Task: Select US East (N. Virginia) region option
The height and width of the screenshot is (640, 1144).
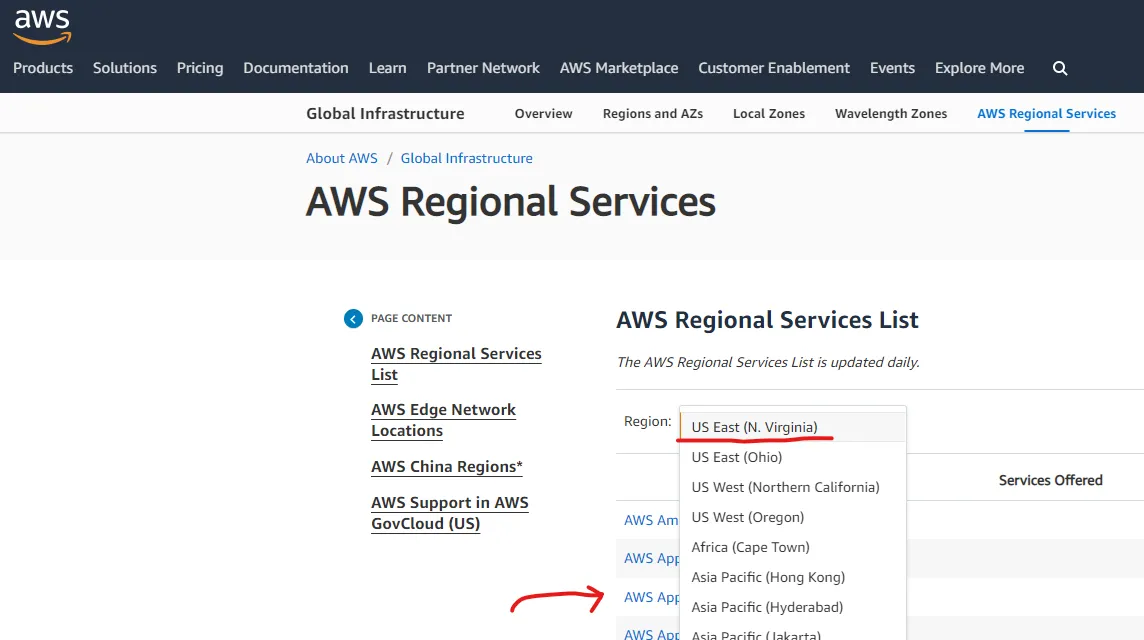Action: 793,427
